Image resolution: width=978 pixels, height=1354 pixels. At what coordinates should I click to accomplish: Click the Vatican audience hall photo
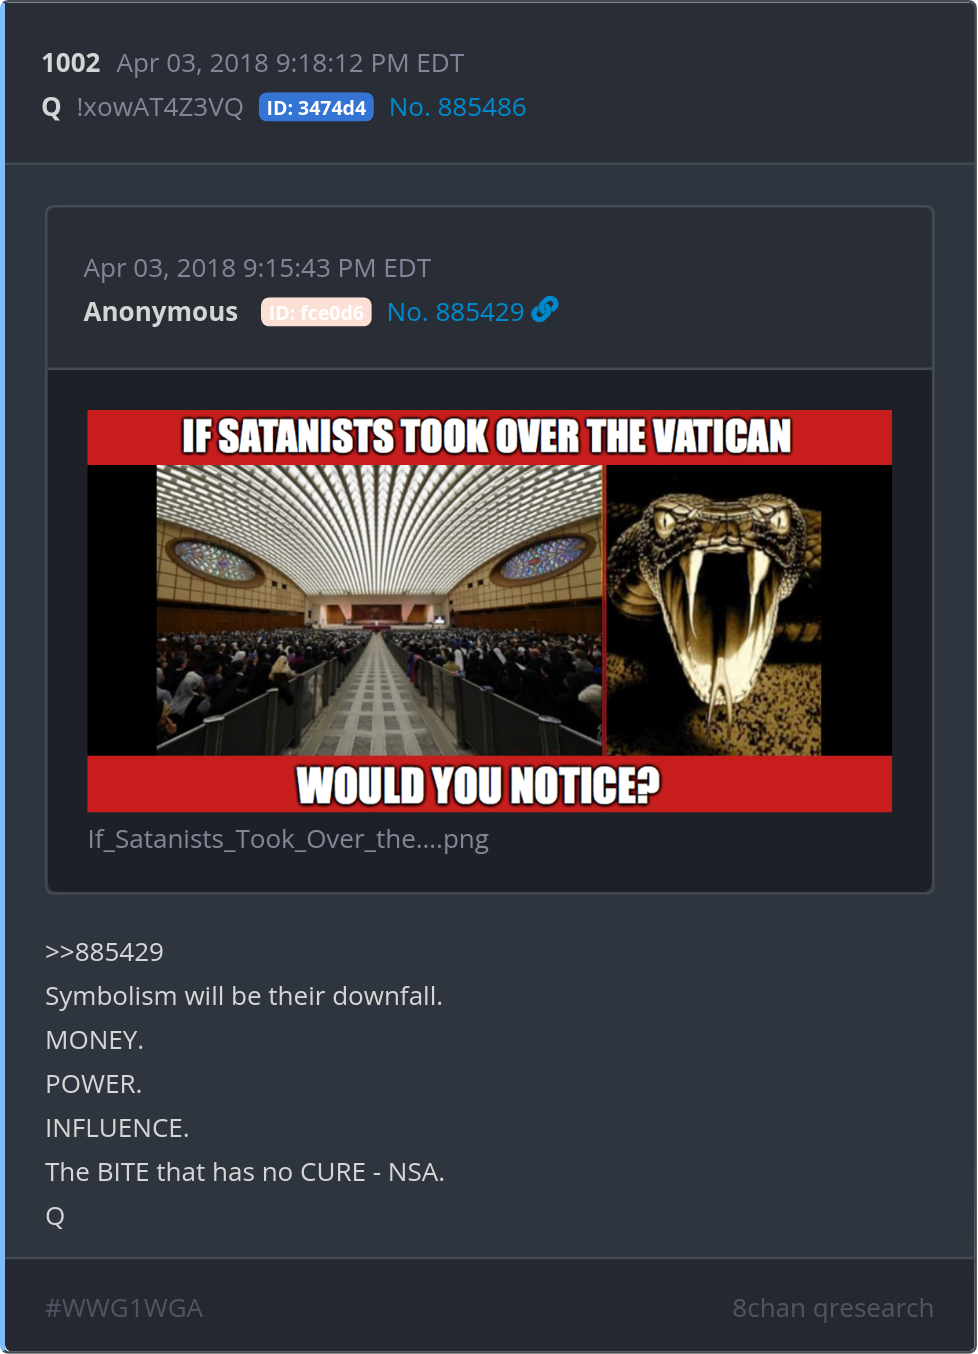(x=379, y=610)
